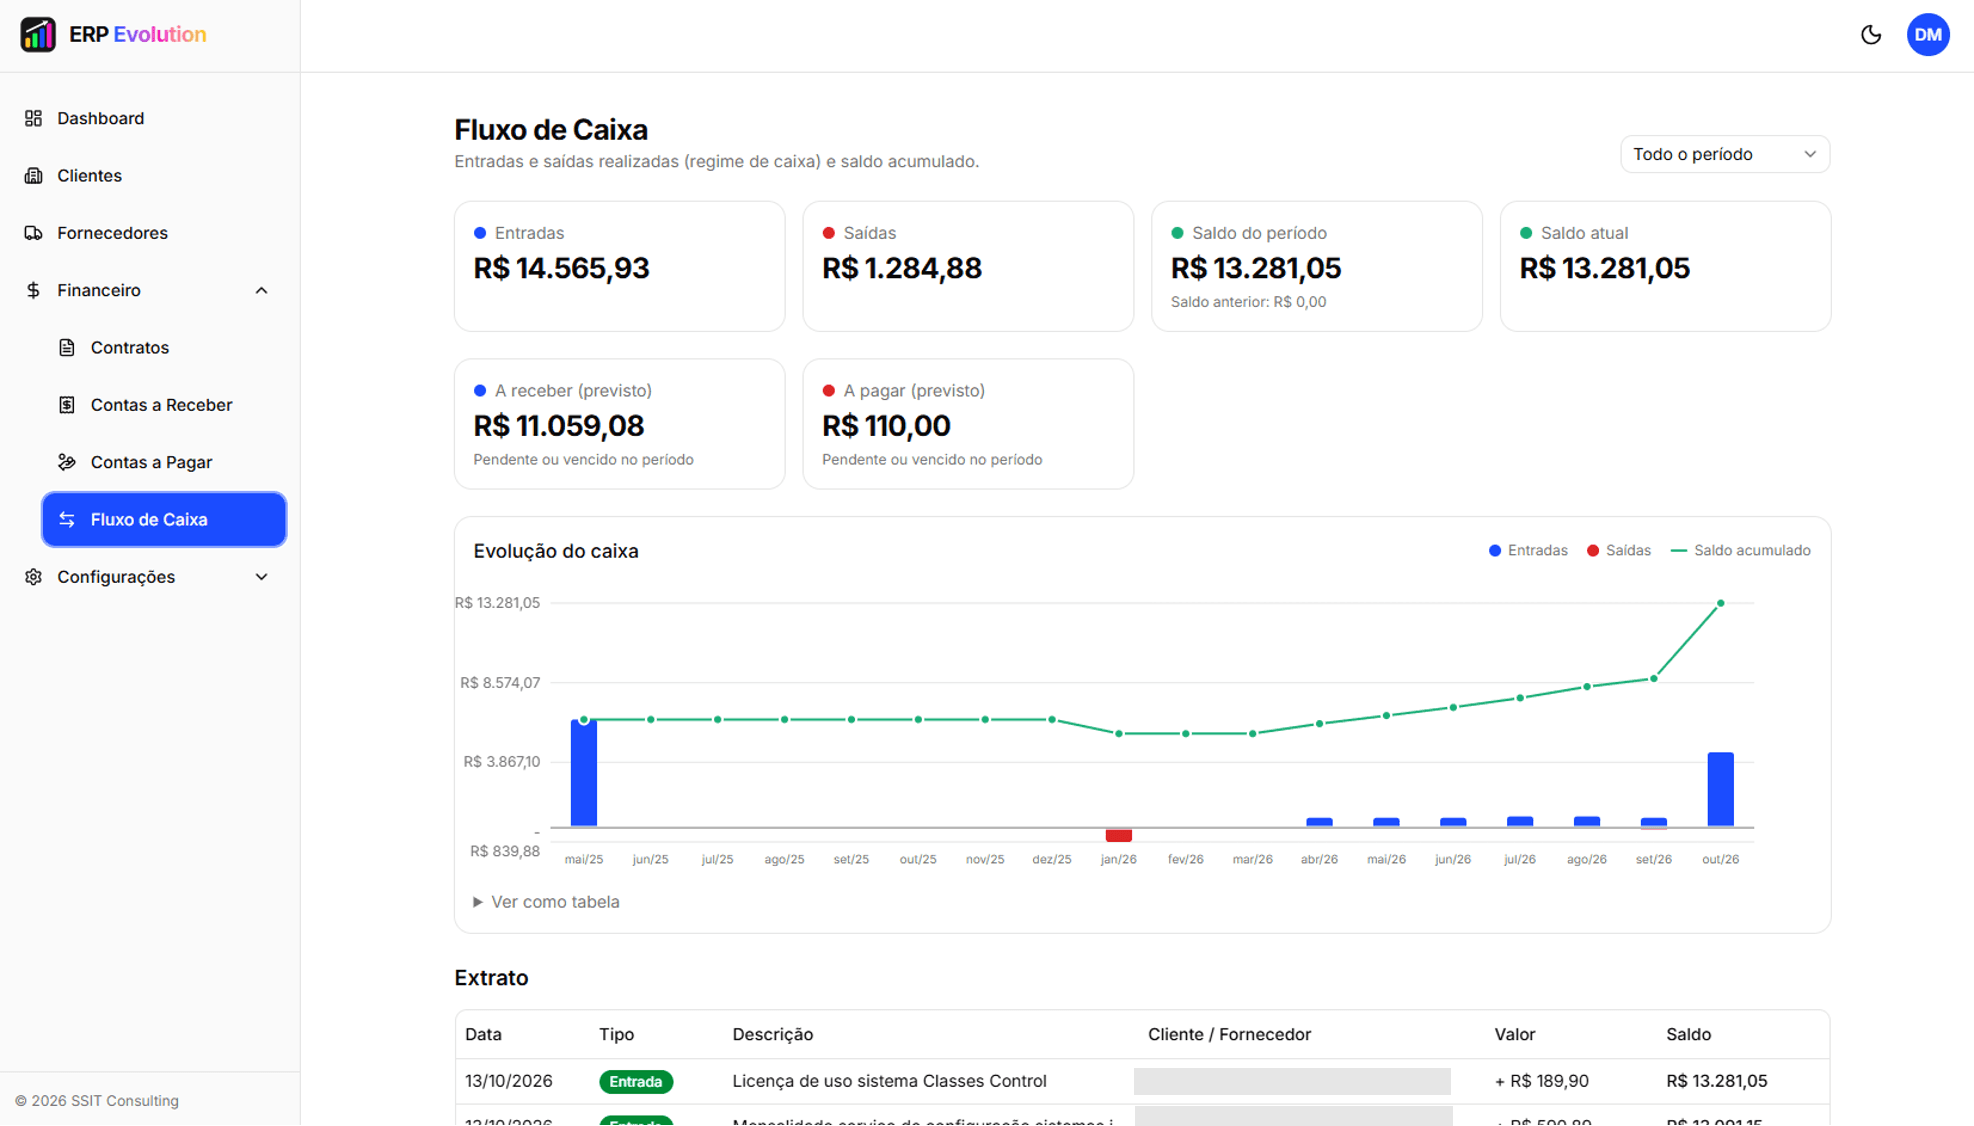The height and width of the screenshot is (1126, 1974).
Task: Click the out/26 blue Entradas bar
Action: pos(1720,790)
